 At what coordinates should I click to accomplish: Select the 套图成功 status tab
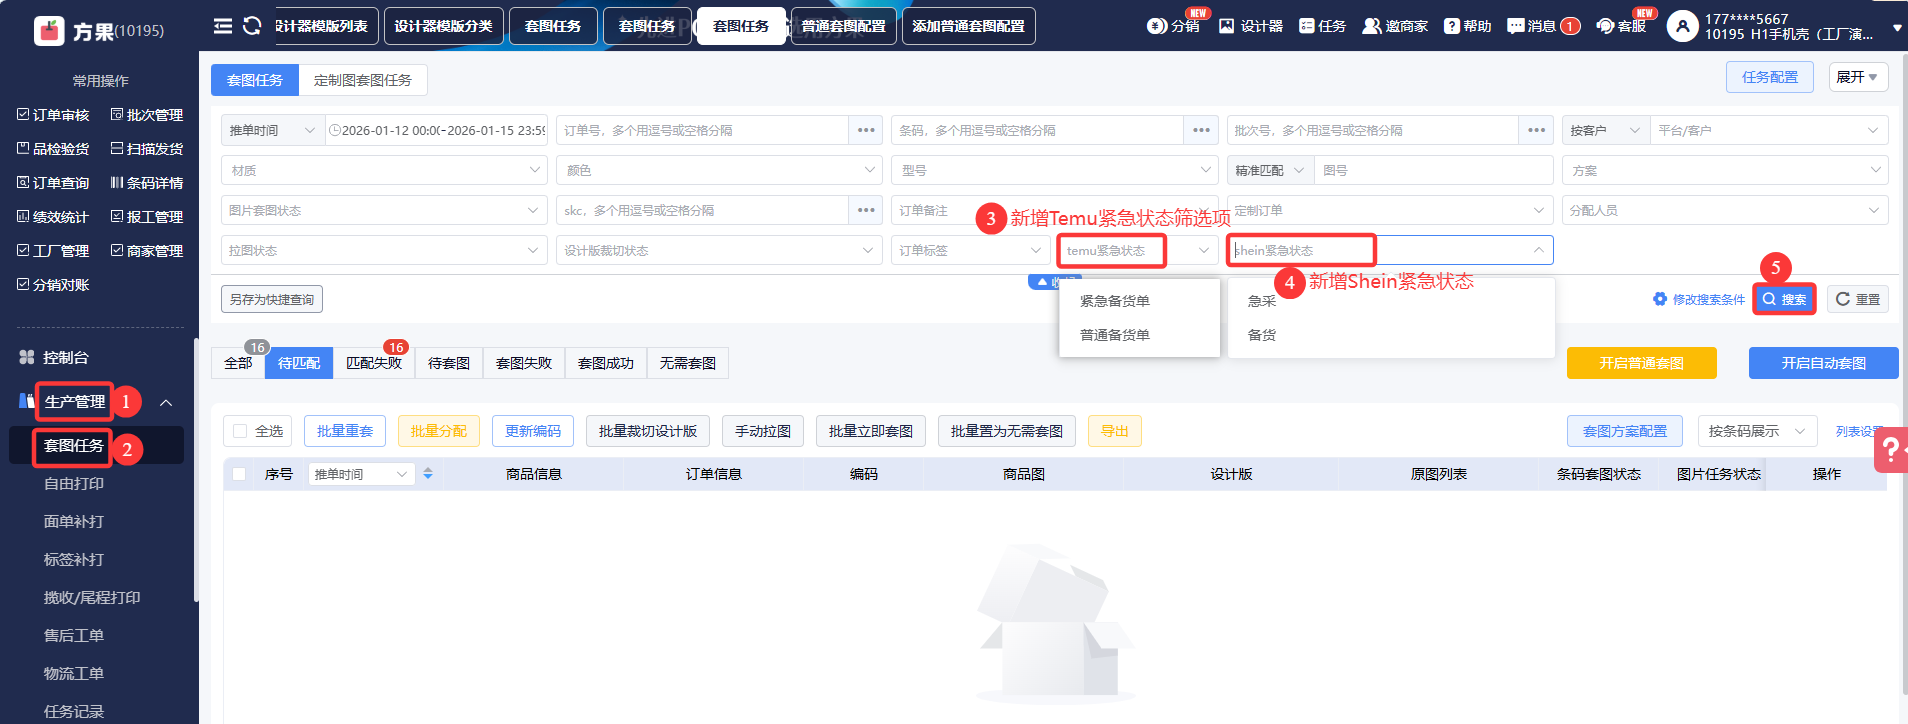point(606,363)
